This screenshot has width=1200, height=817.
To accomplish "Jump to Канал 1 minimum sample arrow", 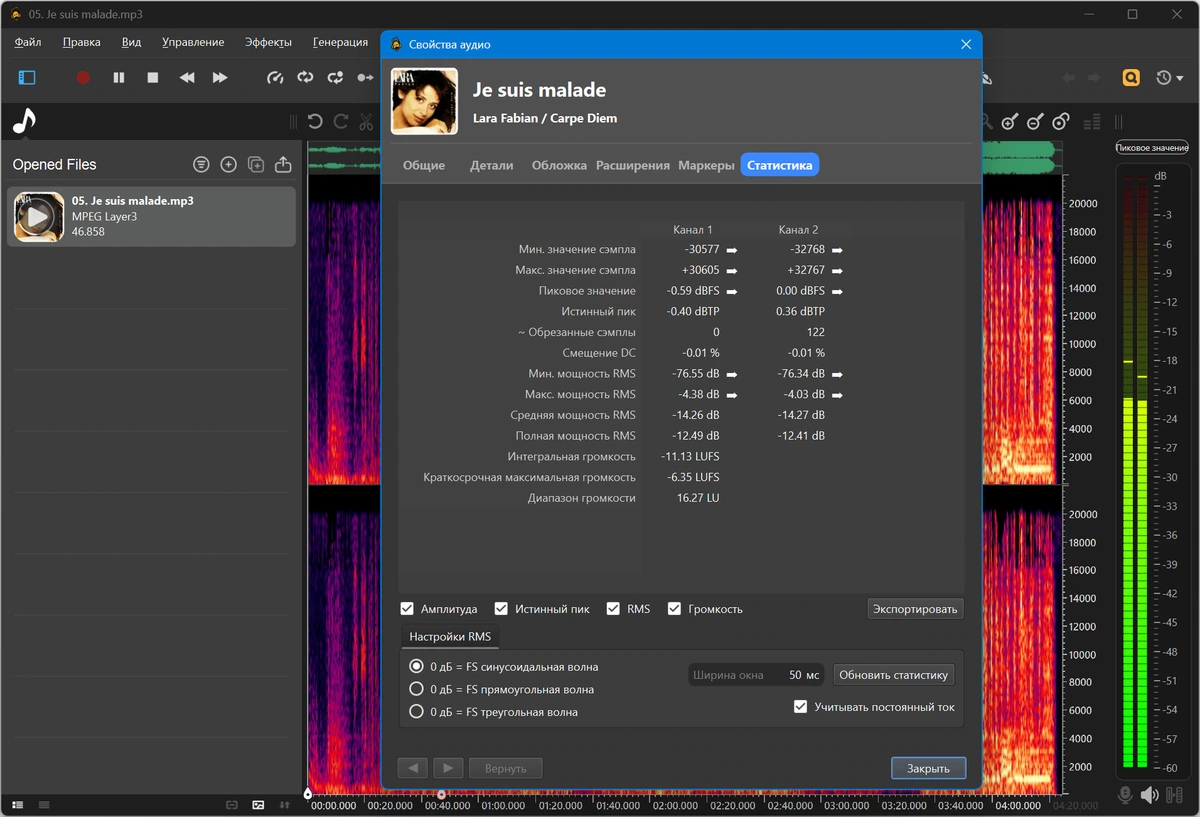I will tap(731, 249).
